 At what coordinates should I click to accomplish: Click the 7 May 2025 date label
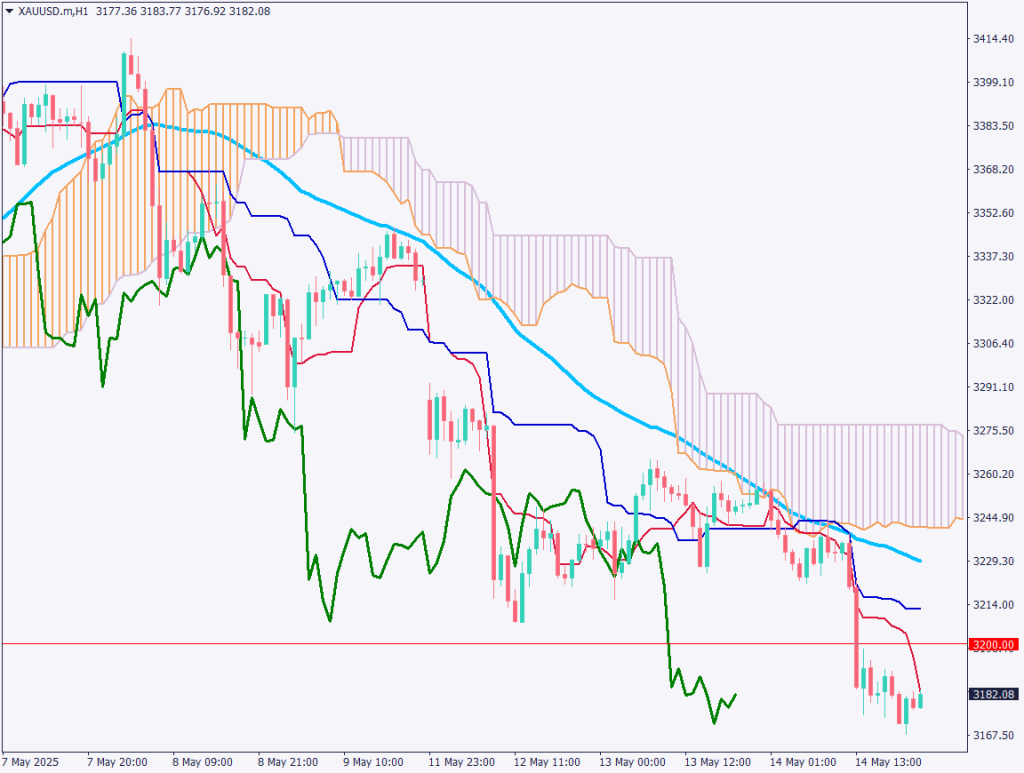[34, 761]
